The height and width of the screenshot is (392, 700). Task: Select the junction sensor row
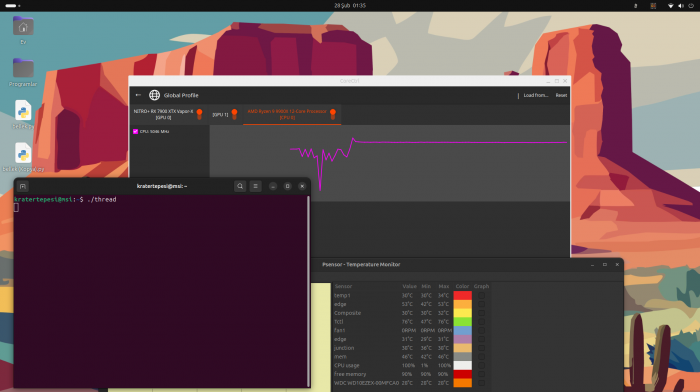[x=412, y=348]
